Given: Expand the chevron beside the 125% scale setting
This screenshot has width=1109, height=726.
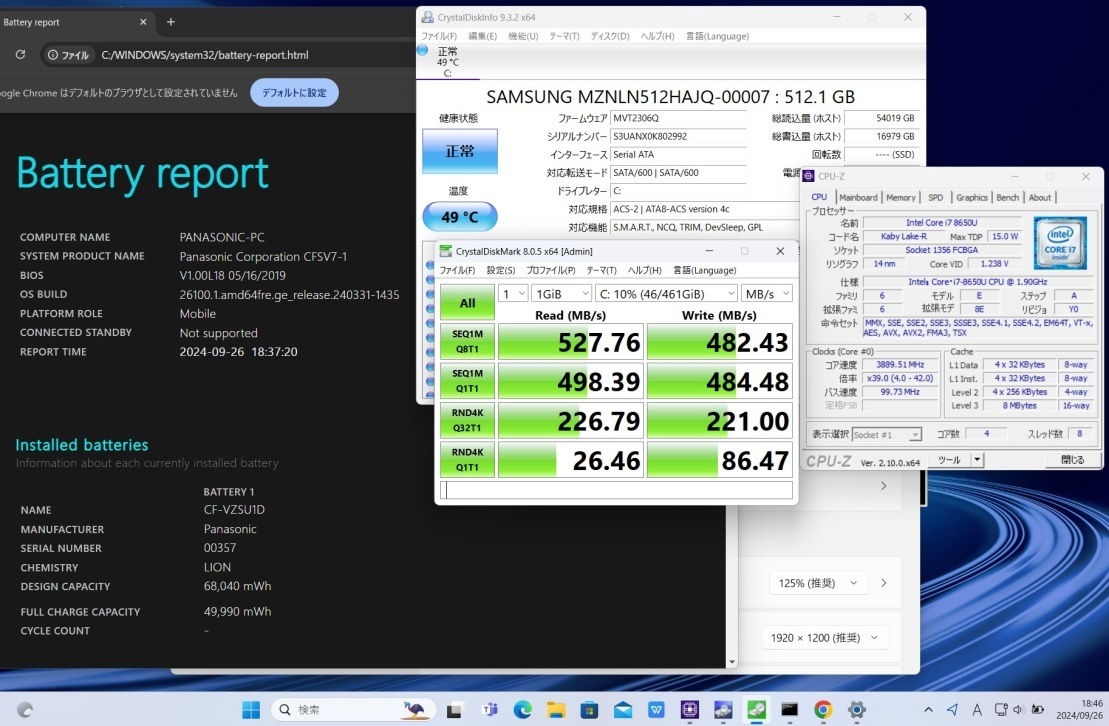Looking at the screenshot, I should (x=883, y=583).
